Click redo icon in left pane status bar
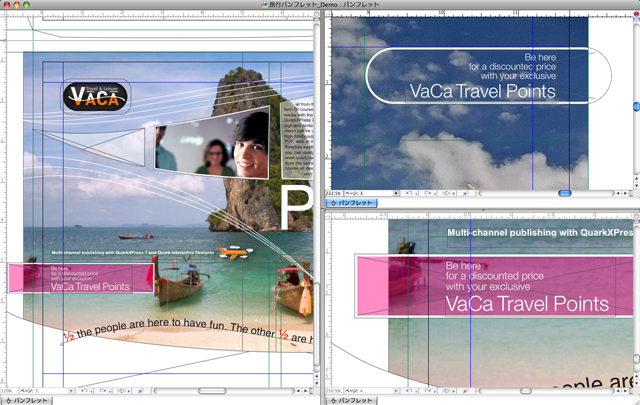The height and width of the screenshot is (405, 640). click(102, 391)
